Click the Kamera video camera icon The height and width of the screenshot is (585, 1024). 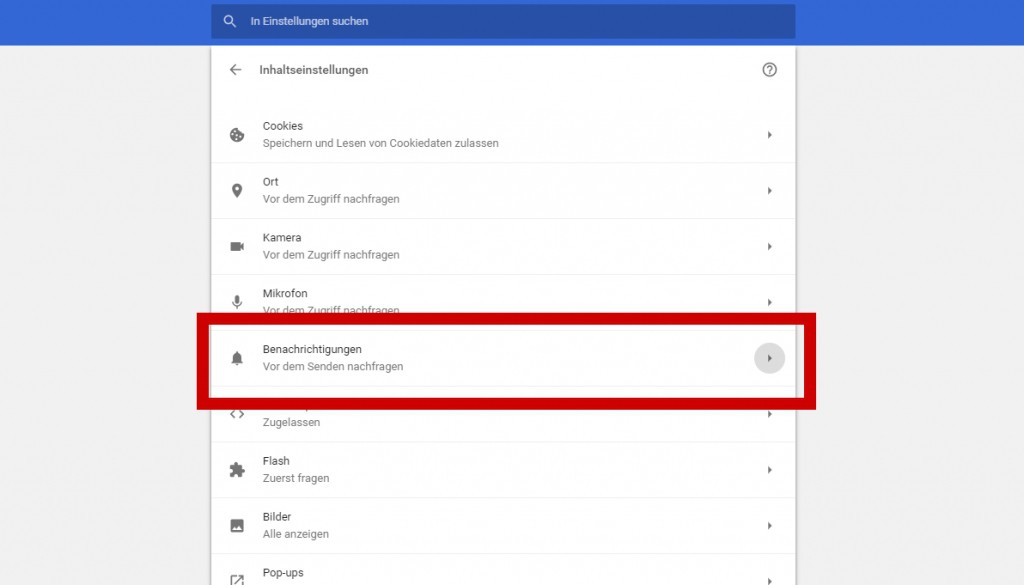pos(237,246)
